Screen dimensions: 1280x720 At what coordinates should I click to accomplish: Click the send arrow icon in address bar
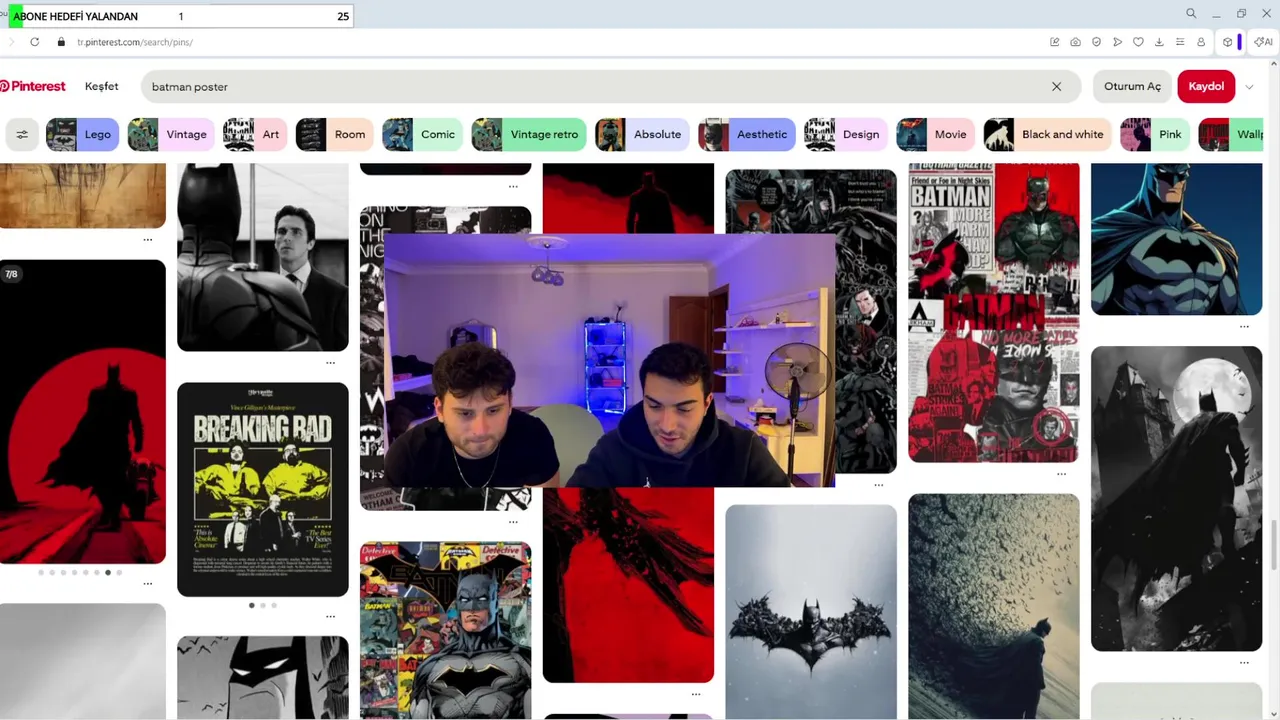1117,42
